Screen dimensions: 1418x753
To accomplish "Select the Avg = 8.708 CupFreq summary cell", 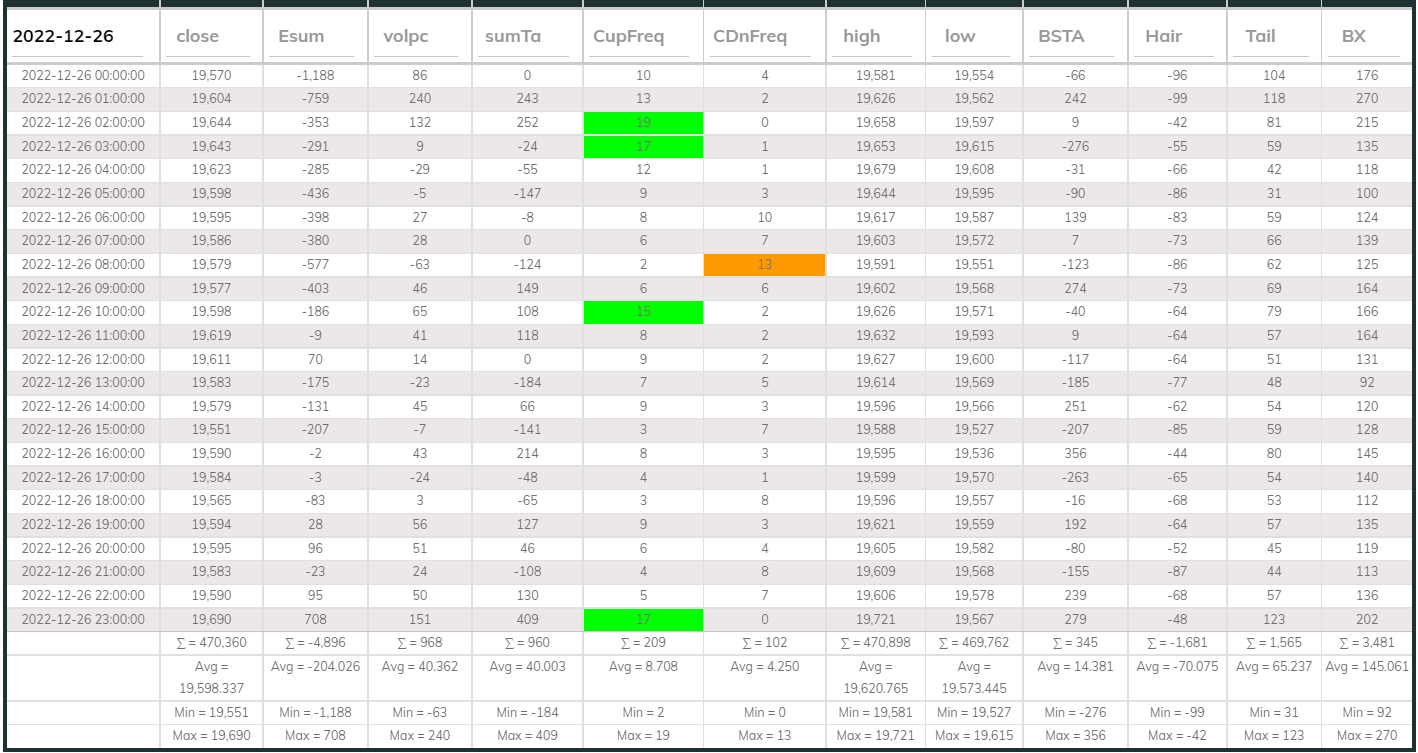I will [643, 667].
